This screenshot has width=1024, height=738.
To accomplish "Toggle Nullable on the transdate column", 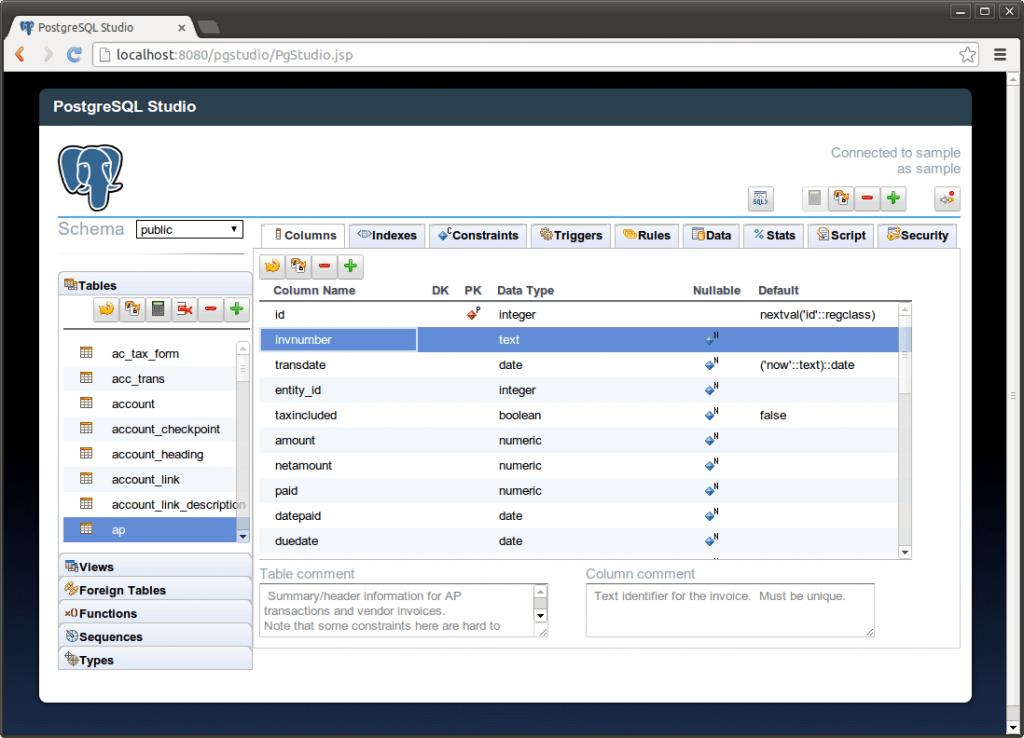I will click(710, 365).
